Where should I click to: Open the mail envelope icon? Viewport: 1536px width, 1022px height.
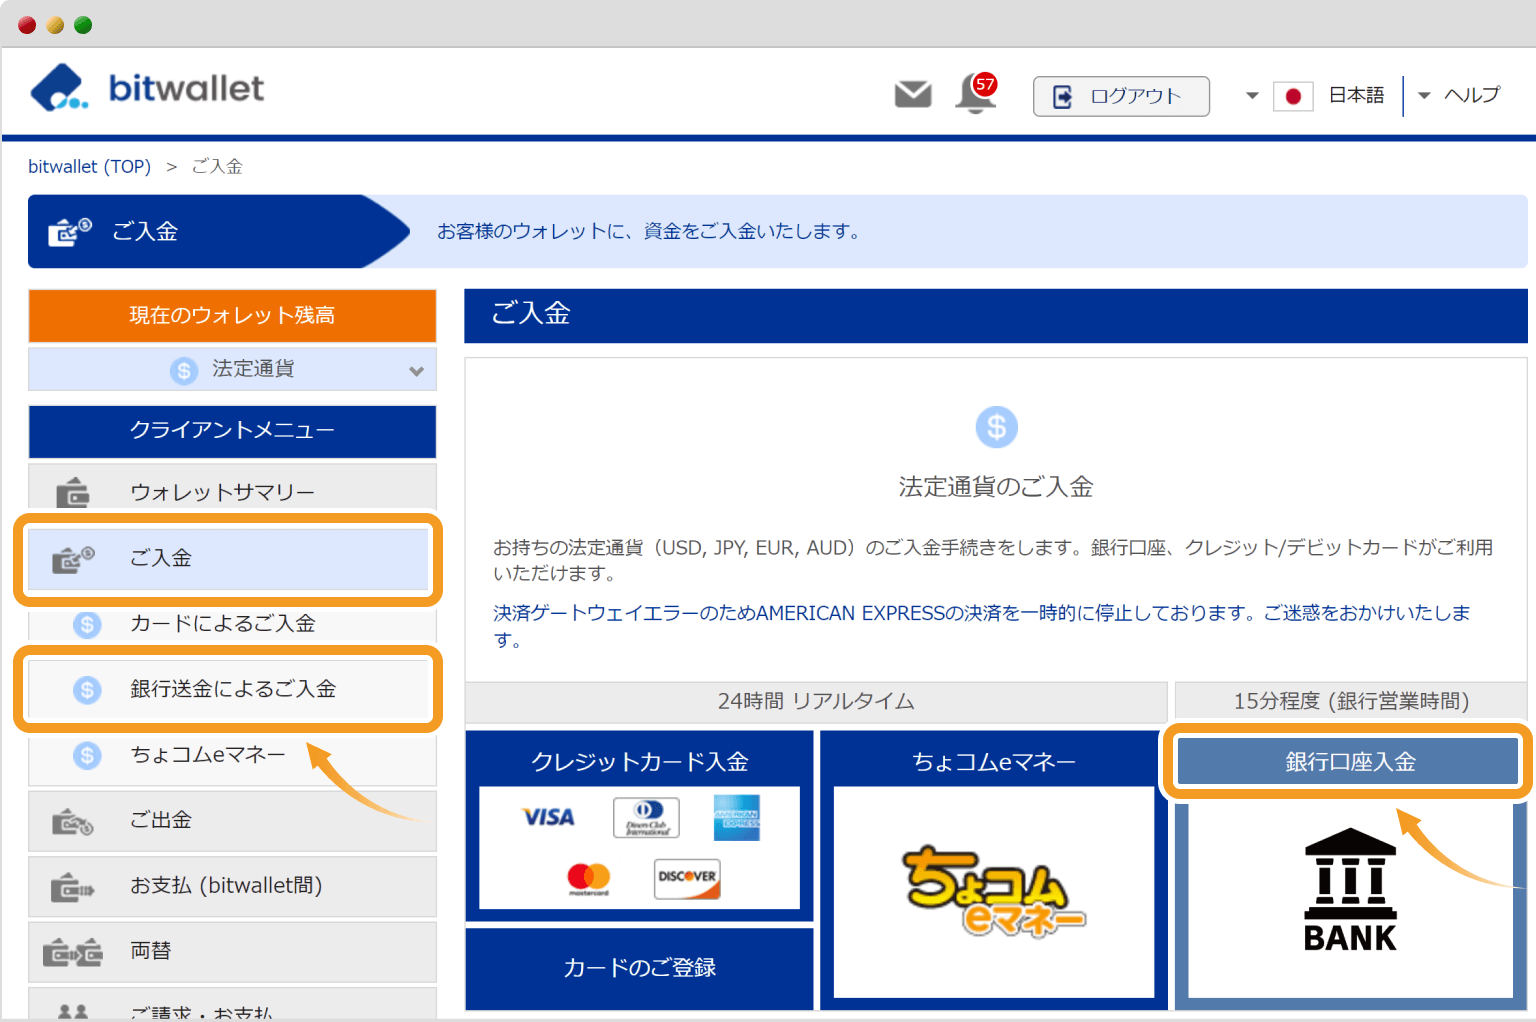[913, 95]
